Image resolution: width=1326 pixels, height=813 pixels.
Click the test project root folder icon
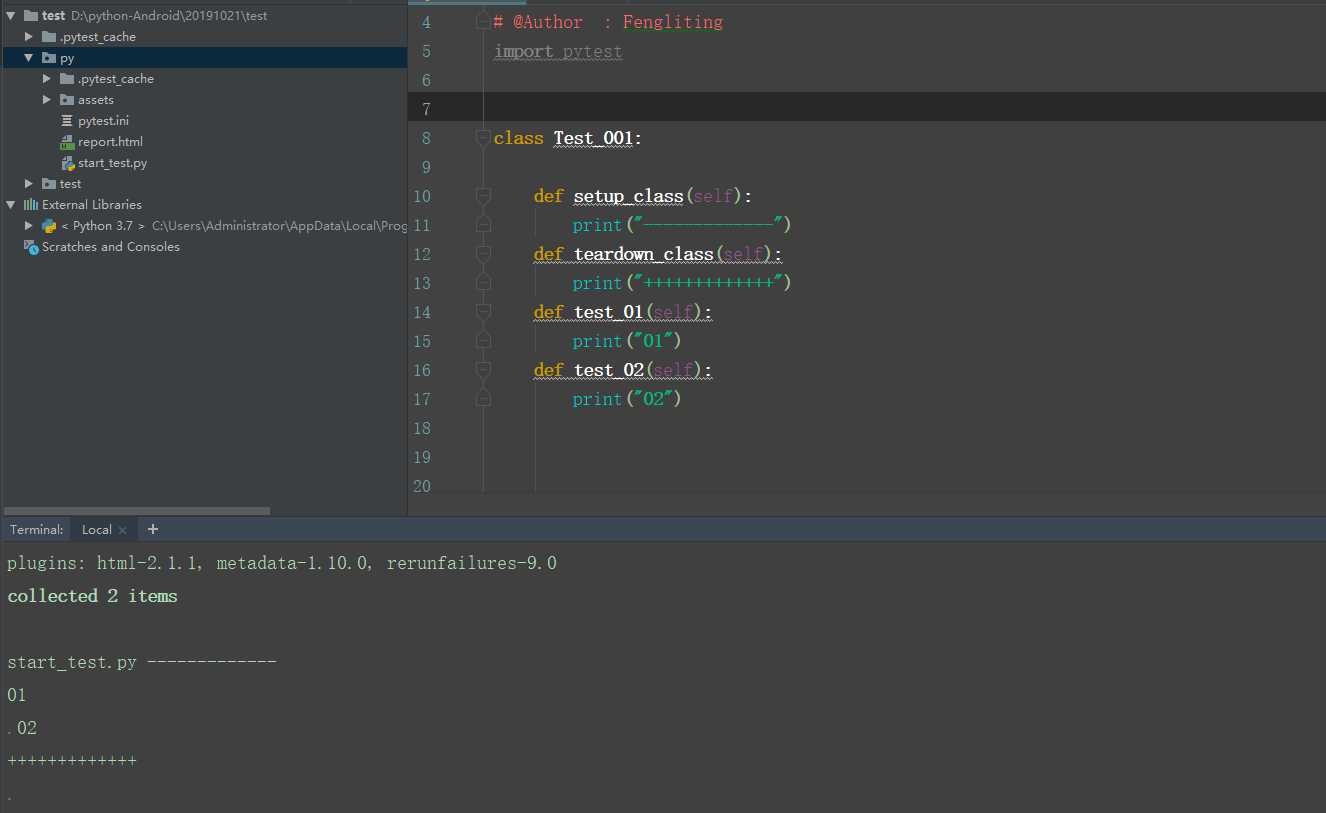coord(31,15)
